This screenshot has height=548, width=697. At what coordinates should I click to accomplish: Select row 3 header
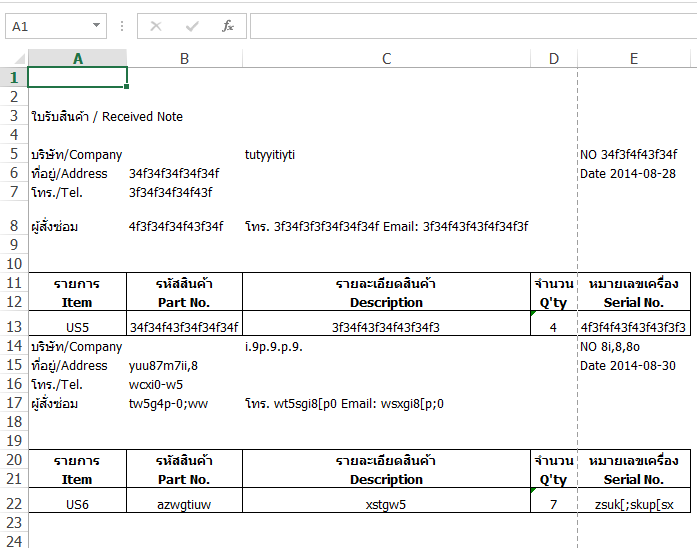(14, 116)
